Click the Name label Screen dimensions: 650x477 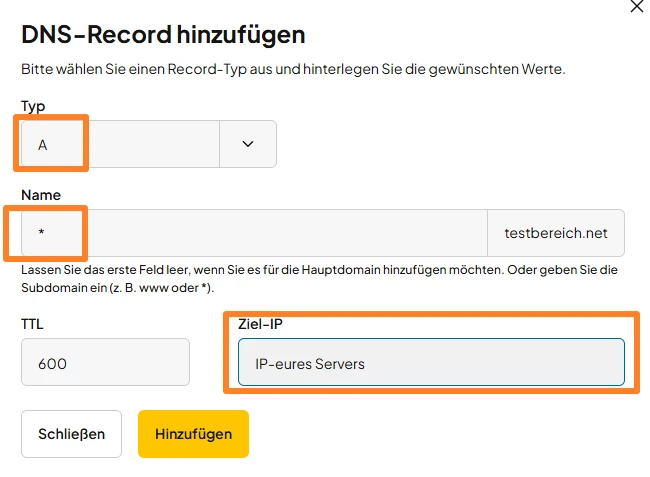tap(41, 195)
